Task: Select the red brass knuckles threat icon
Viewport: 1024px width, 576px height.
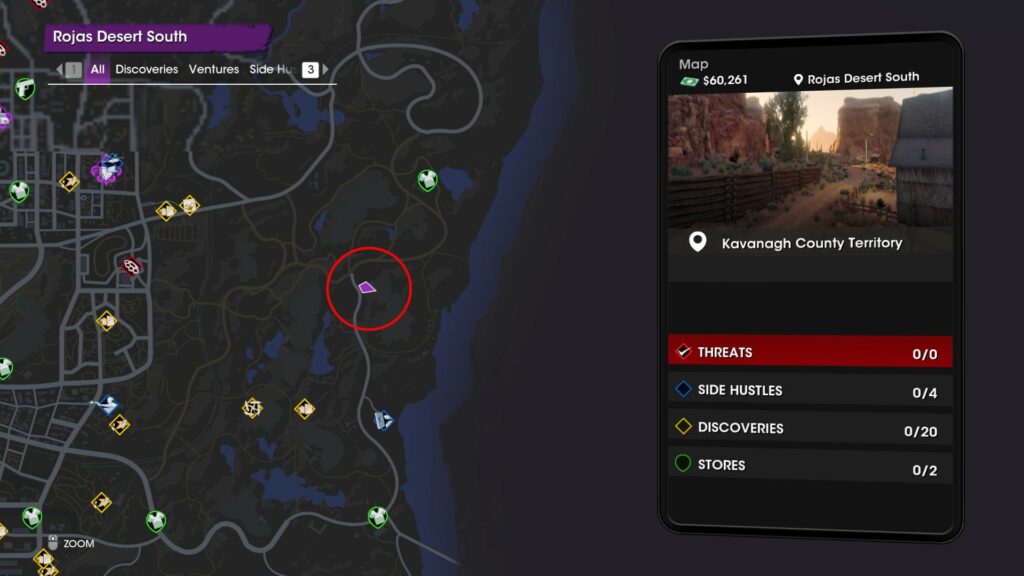Action: (x=131, y=266)
